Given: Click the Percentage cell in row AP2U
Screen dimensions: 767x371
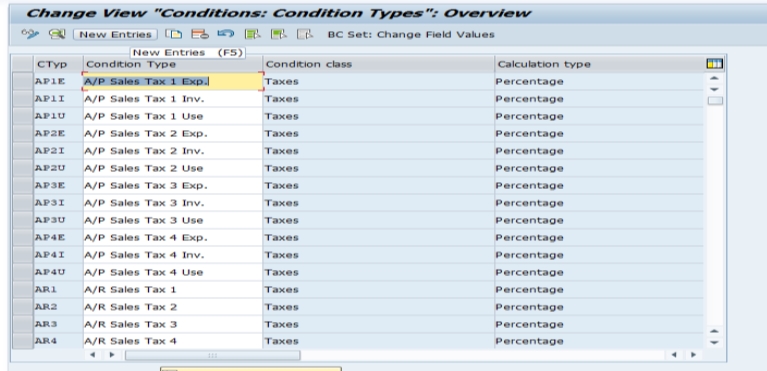Looking at the screenshot, I should point(599,168).
